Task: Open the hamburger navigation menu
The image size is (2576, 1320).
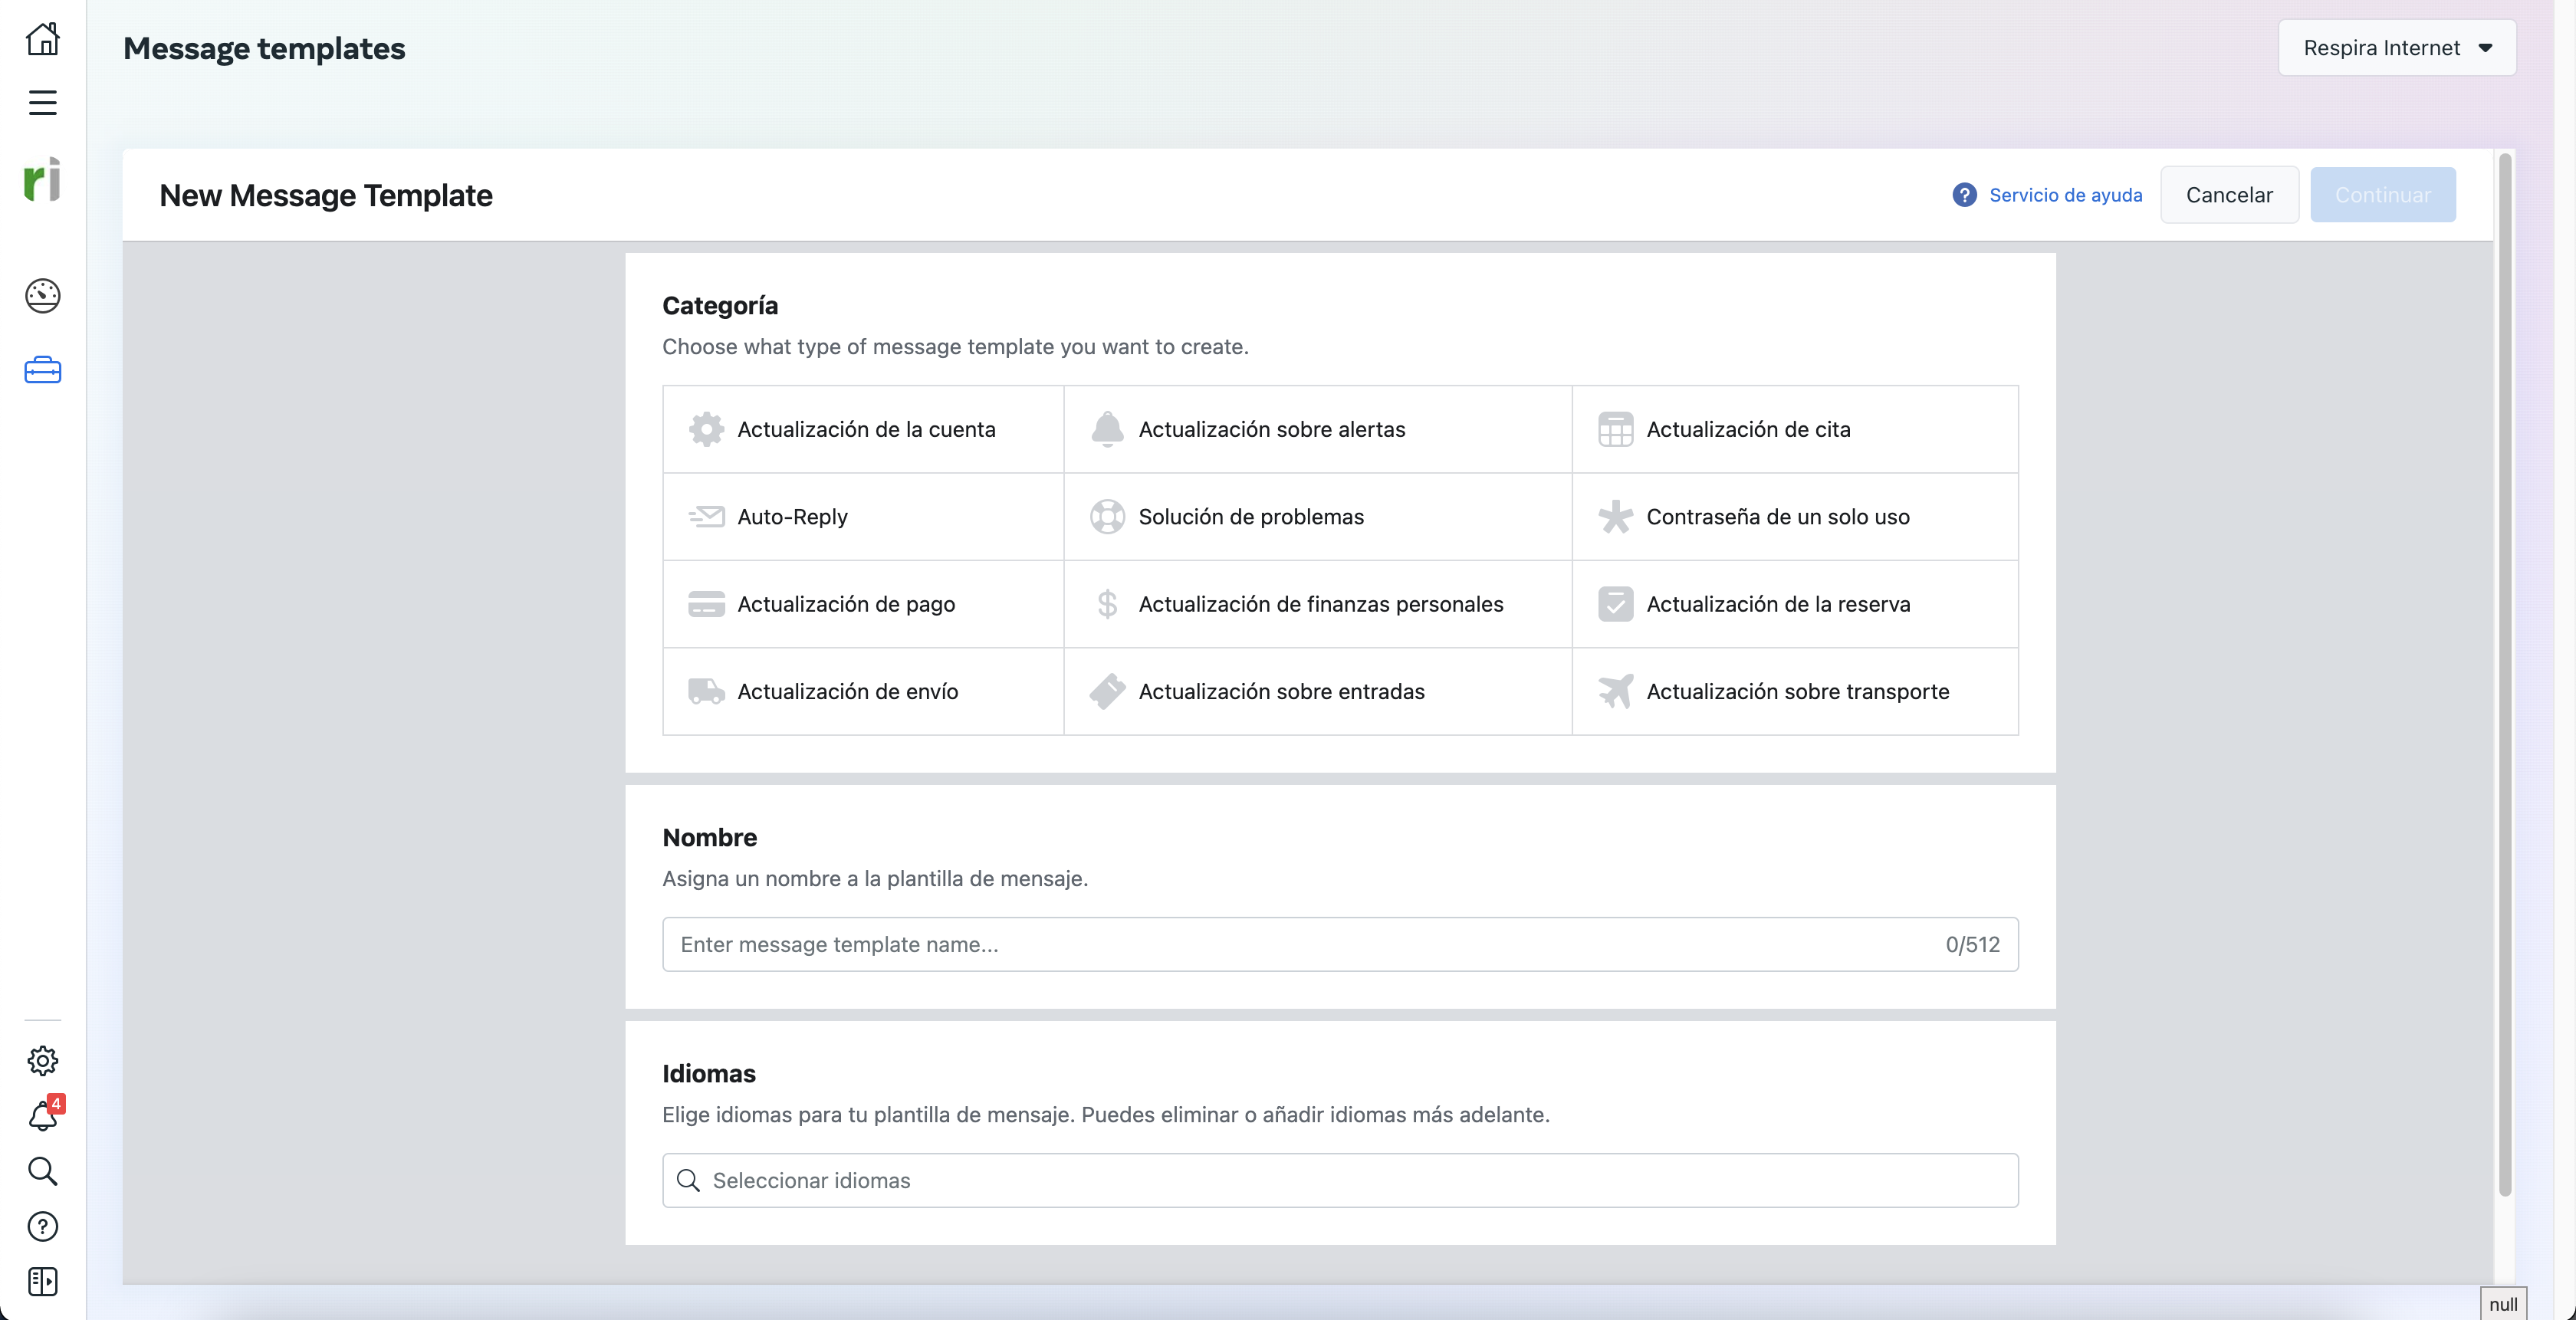Action: tap(42, 101)
